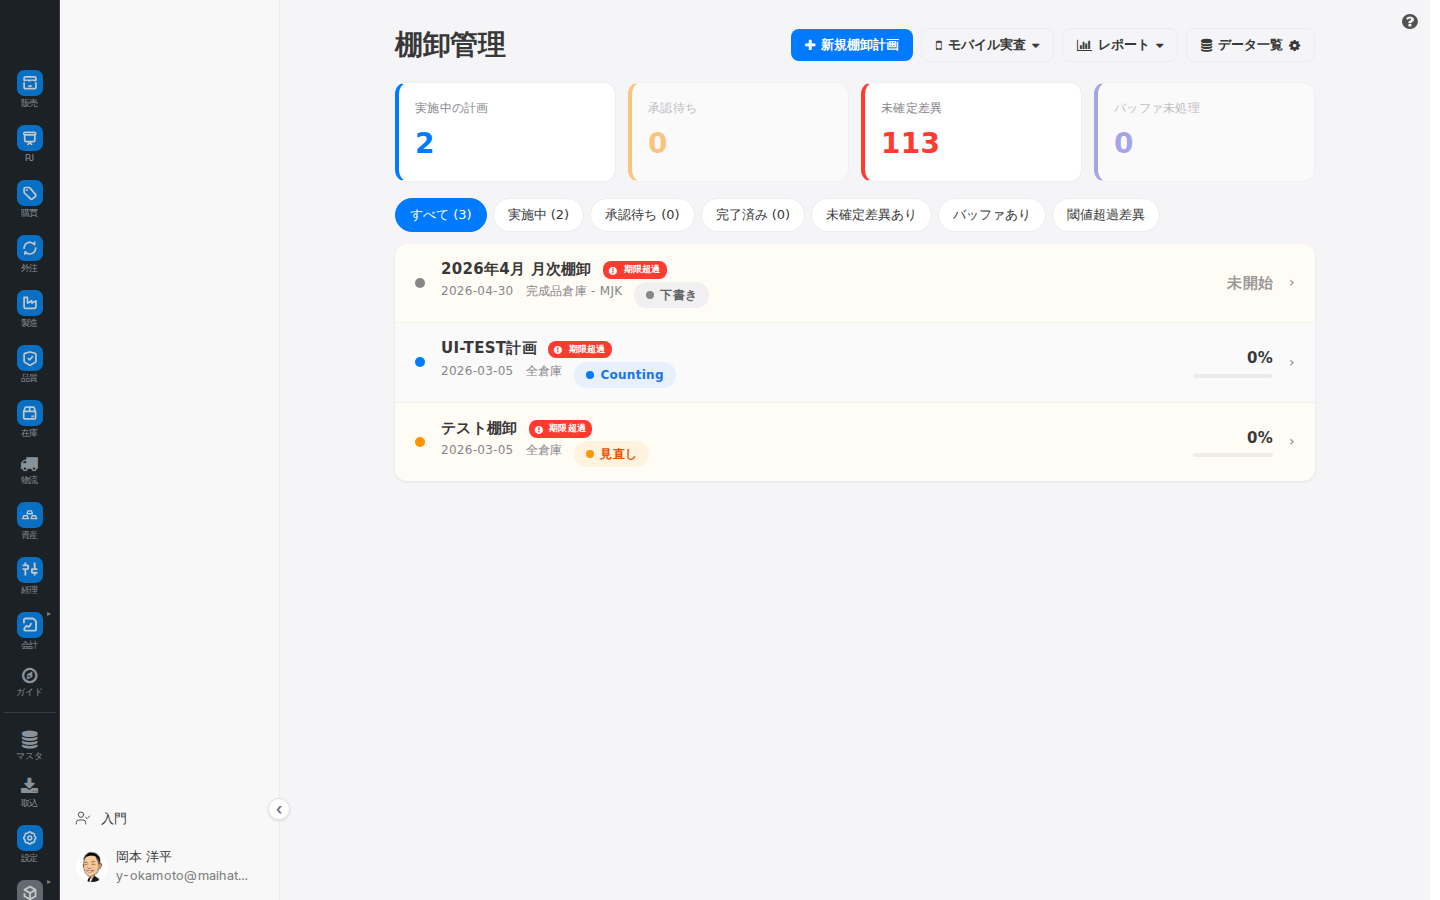Open the 在庫 (Inventory) box icon

30,413
